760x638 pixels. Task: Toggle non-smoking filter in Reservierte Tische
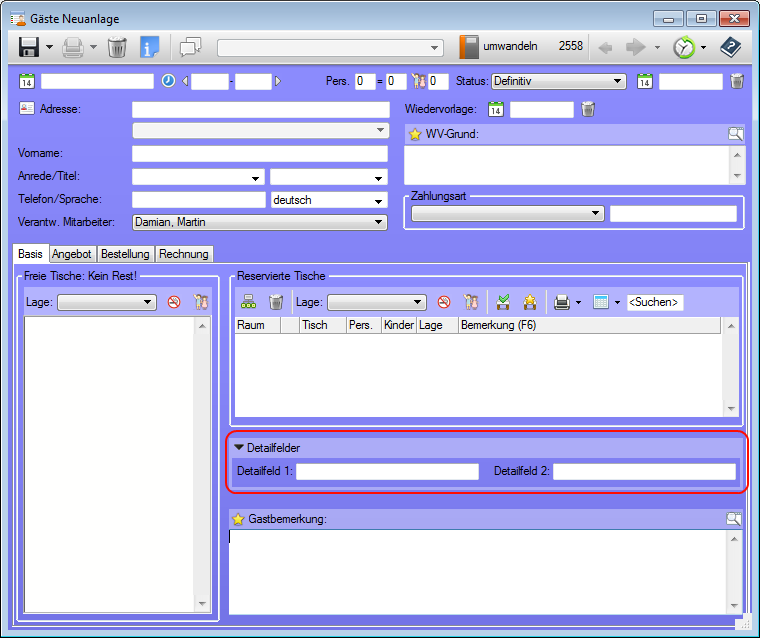(444, 302)
